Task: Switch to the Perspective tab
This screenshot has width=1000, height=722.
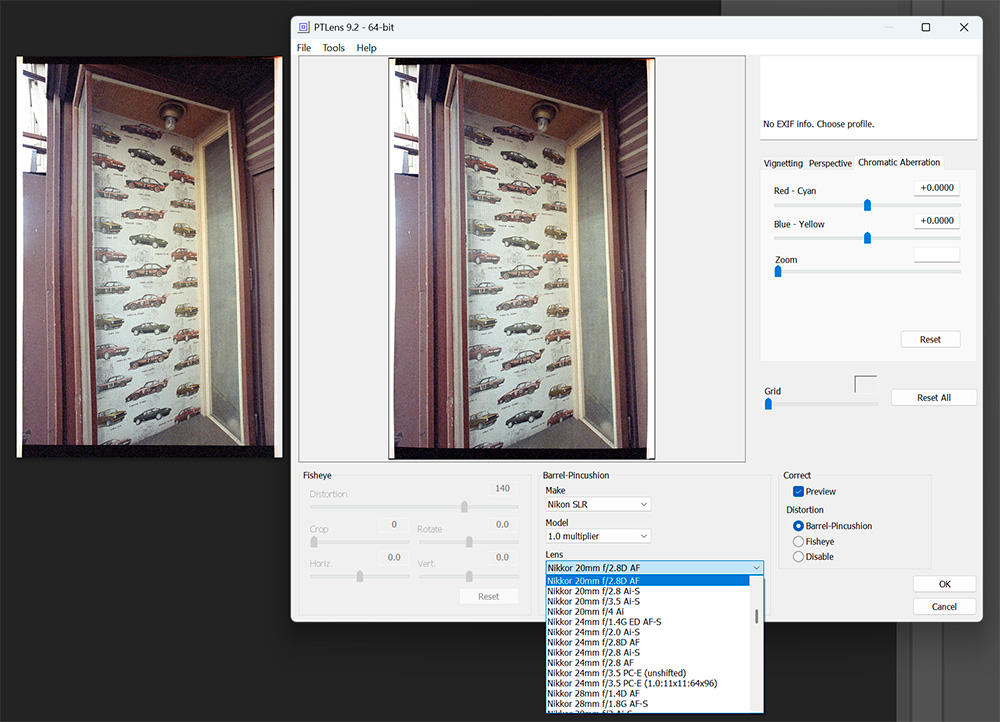Action: (x=830, y=163)
